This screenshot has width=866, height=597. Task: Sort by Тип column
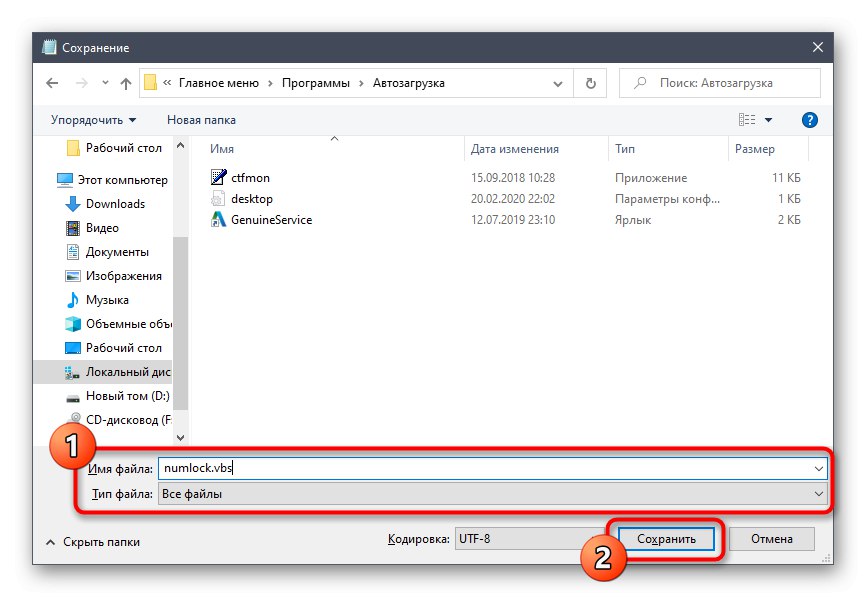625,149
